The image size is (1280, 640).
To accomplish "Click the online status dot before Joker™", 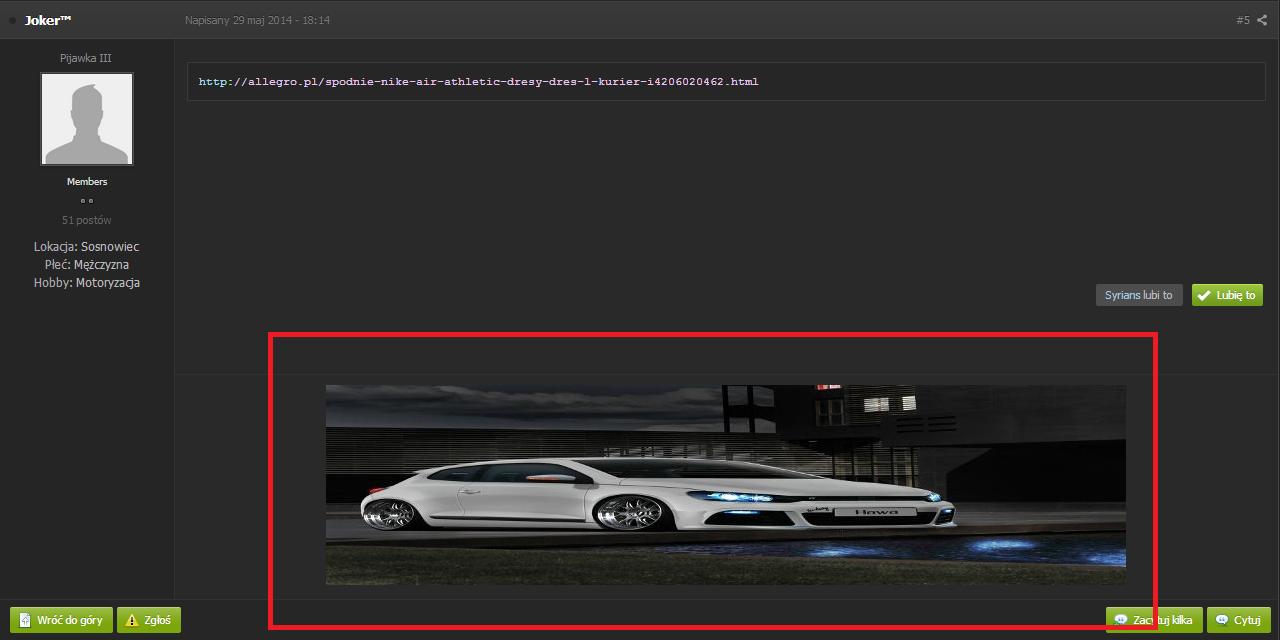I will point(13,21).
